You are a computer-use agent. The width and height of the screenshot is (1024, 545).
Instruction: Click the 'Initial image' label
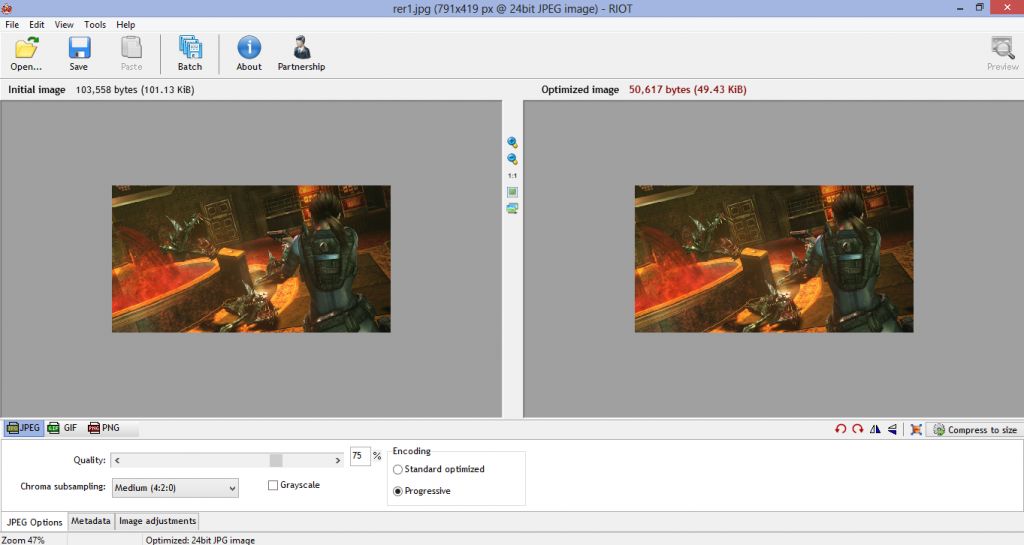pyautogui.click(x=37, y=89)
